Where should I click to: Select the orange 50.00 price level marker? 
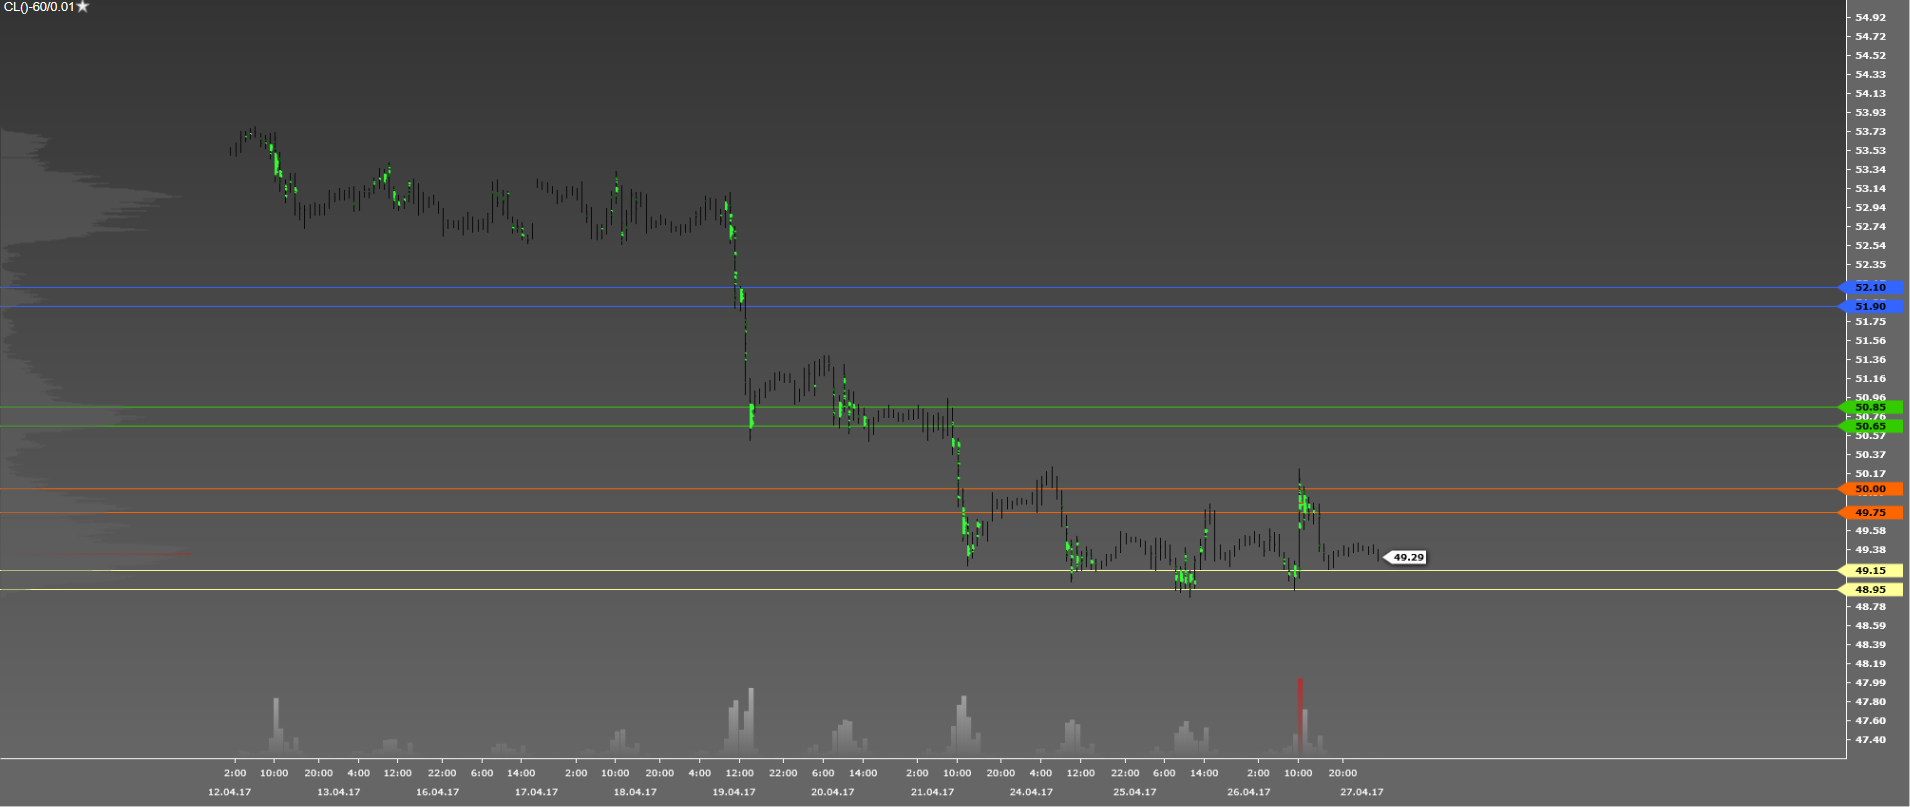[x=1871, y=489]
